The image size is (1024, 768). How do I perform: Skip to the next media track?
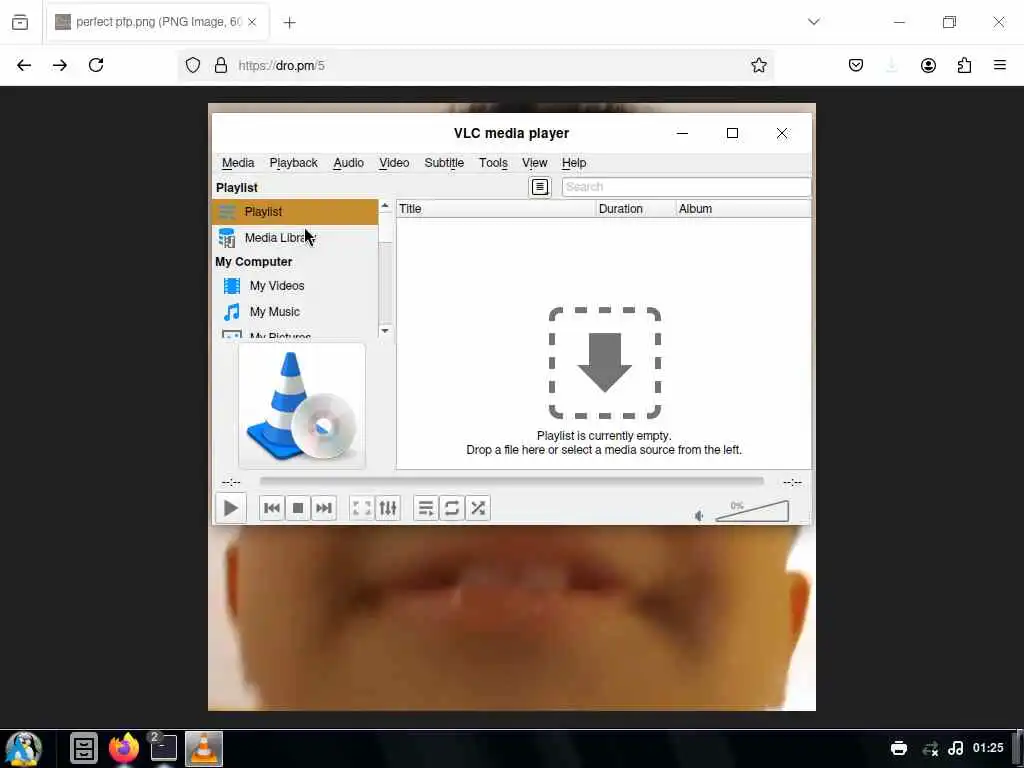click(324, 508)
